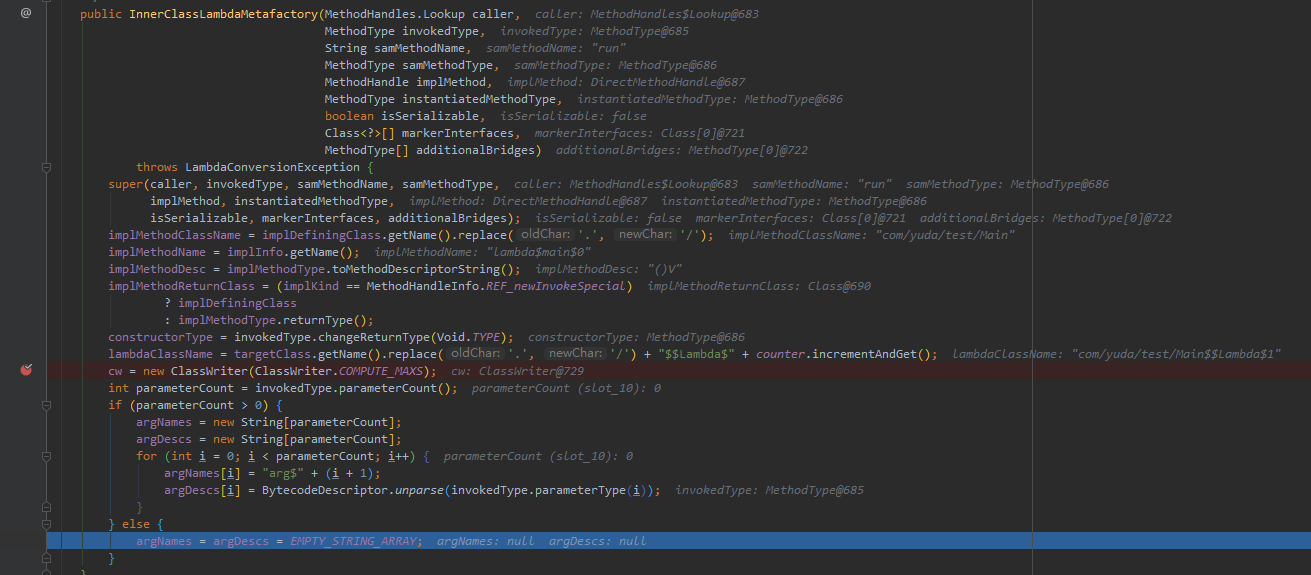Image resolution: width=1311 pixels, height=575 pixels.
Task: Collapse the for loop fold marker
Action: coord(46,456)
